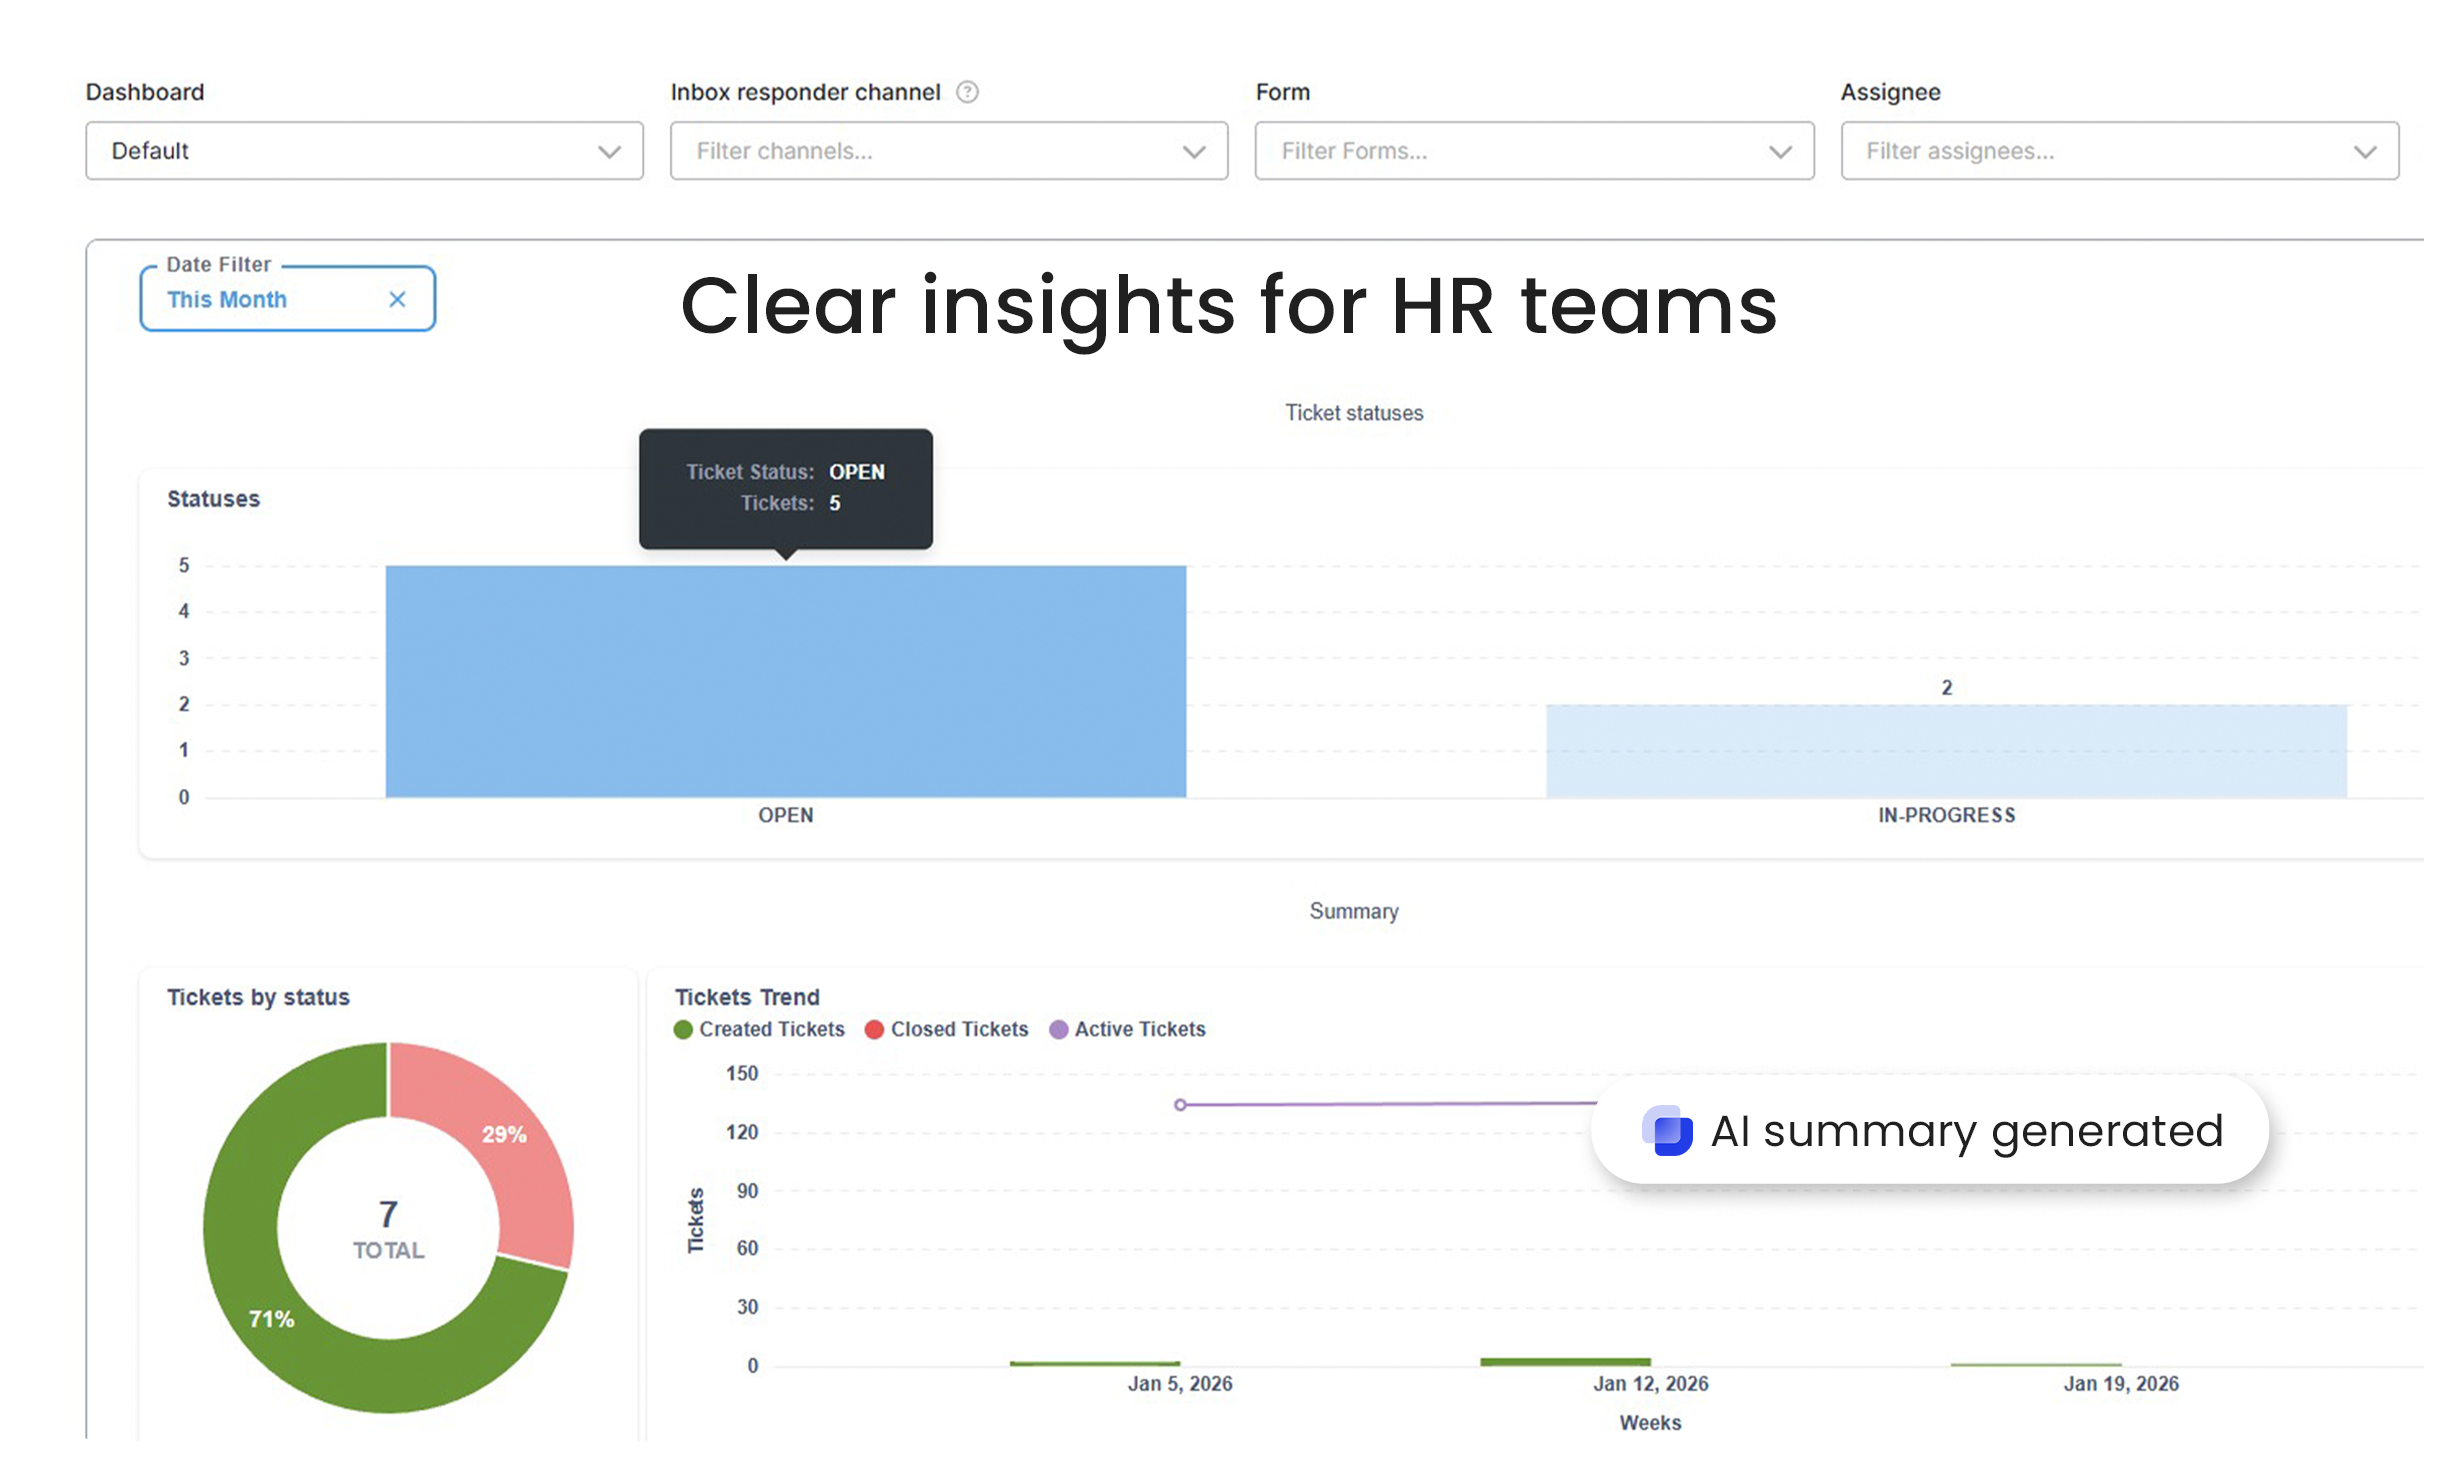Click the Jan 12, 2026 created tickets bar
The width and height of the screenshot is (2459, 1482).
[x=1565, y=1361]
